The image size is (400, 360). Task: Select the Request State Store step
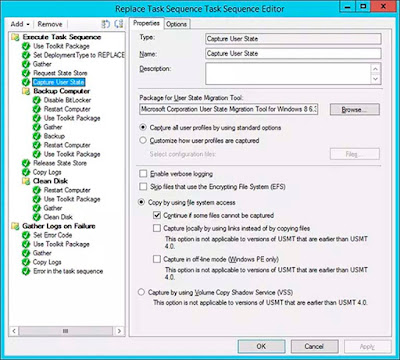point(60,73)
